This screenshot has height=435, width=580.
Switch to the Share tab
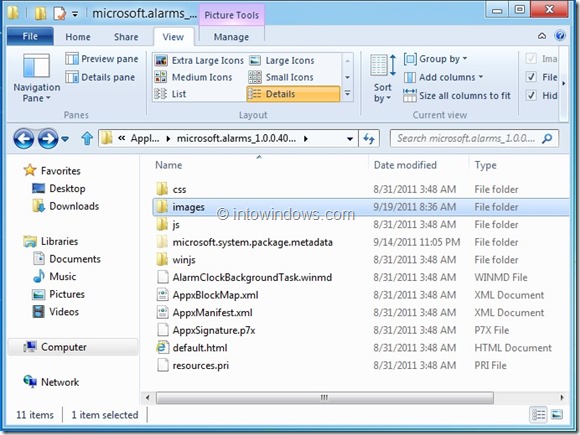click(126, 37)
